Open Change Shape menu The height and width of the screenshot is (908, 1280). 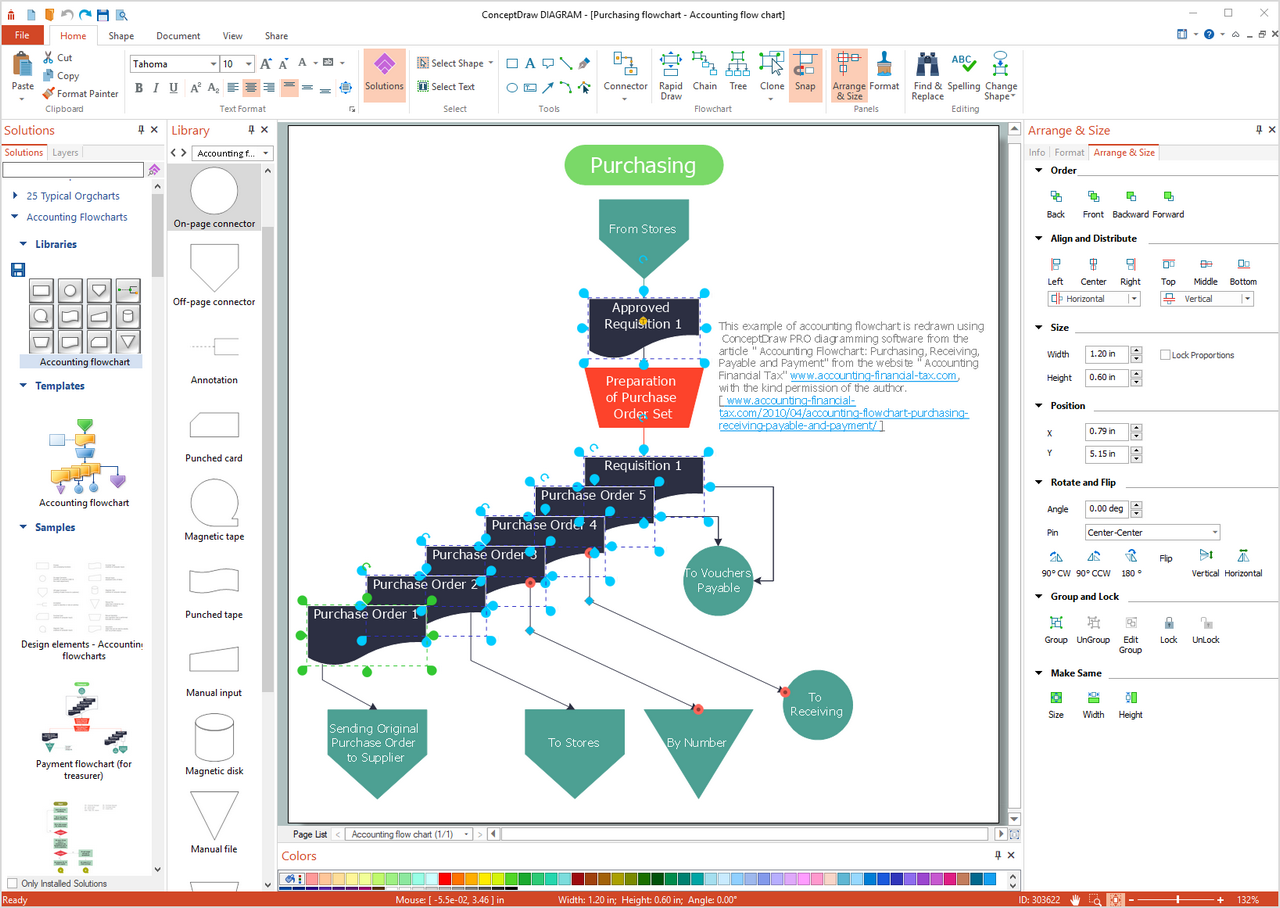point(1000,75)
